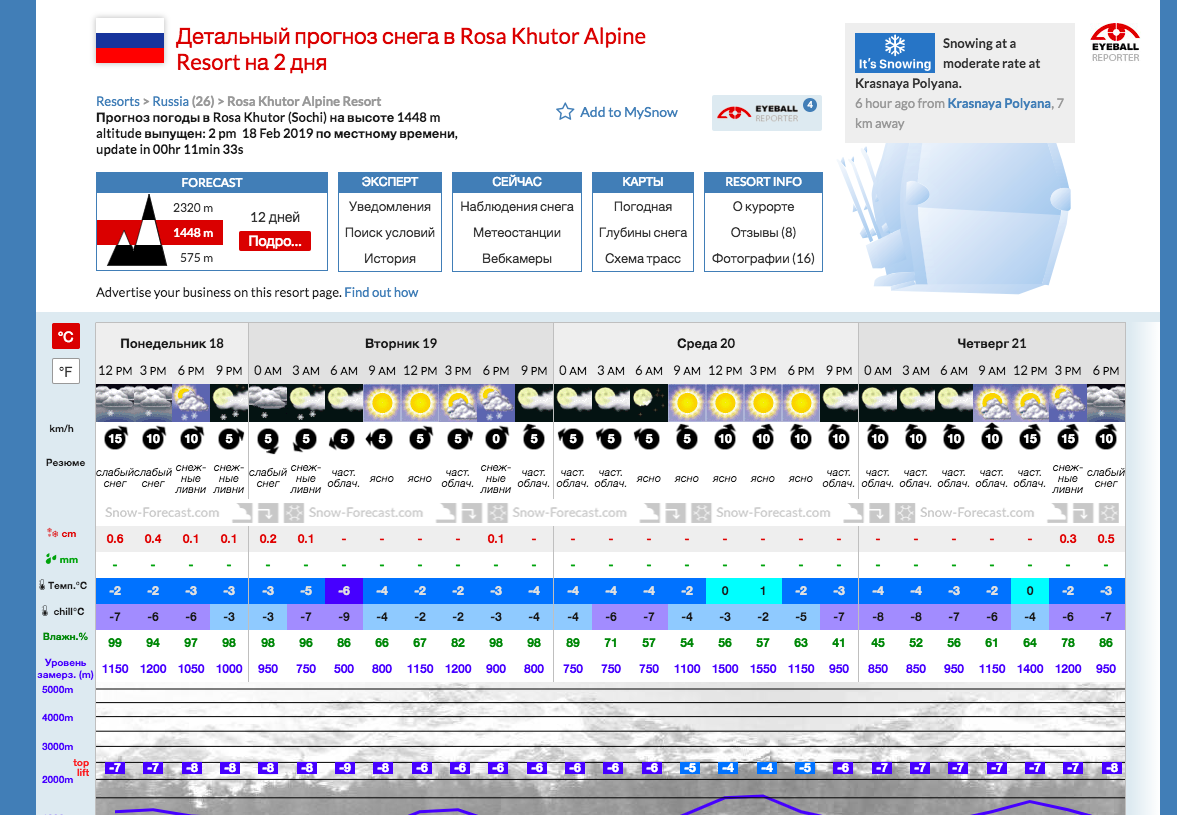1177x815 pixels.
Task: Click the Понедельник 18 day header
Action: [x=172, y=343]
